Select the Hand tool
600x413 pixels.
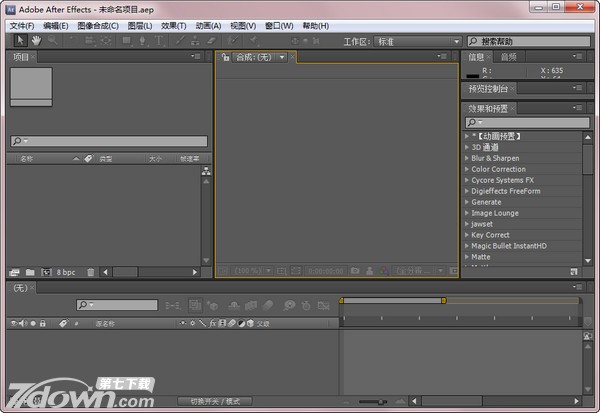(37, 41)
